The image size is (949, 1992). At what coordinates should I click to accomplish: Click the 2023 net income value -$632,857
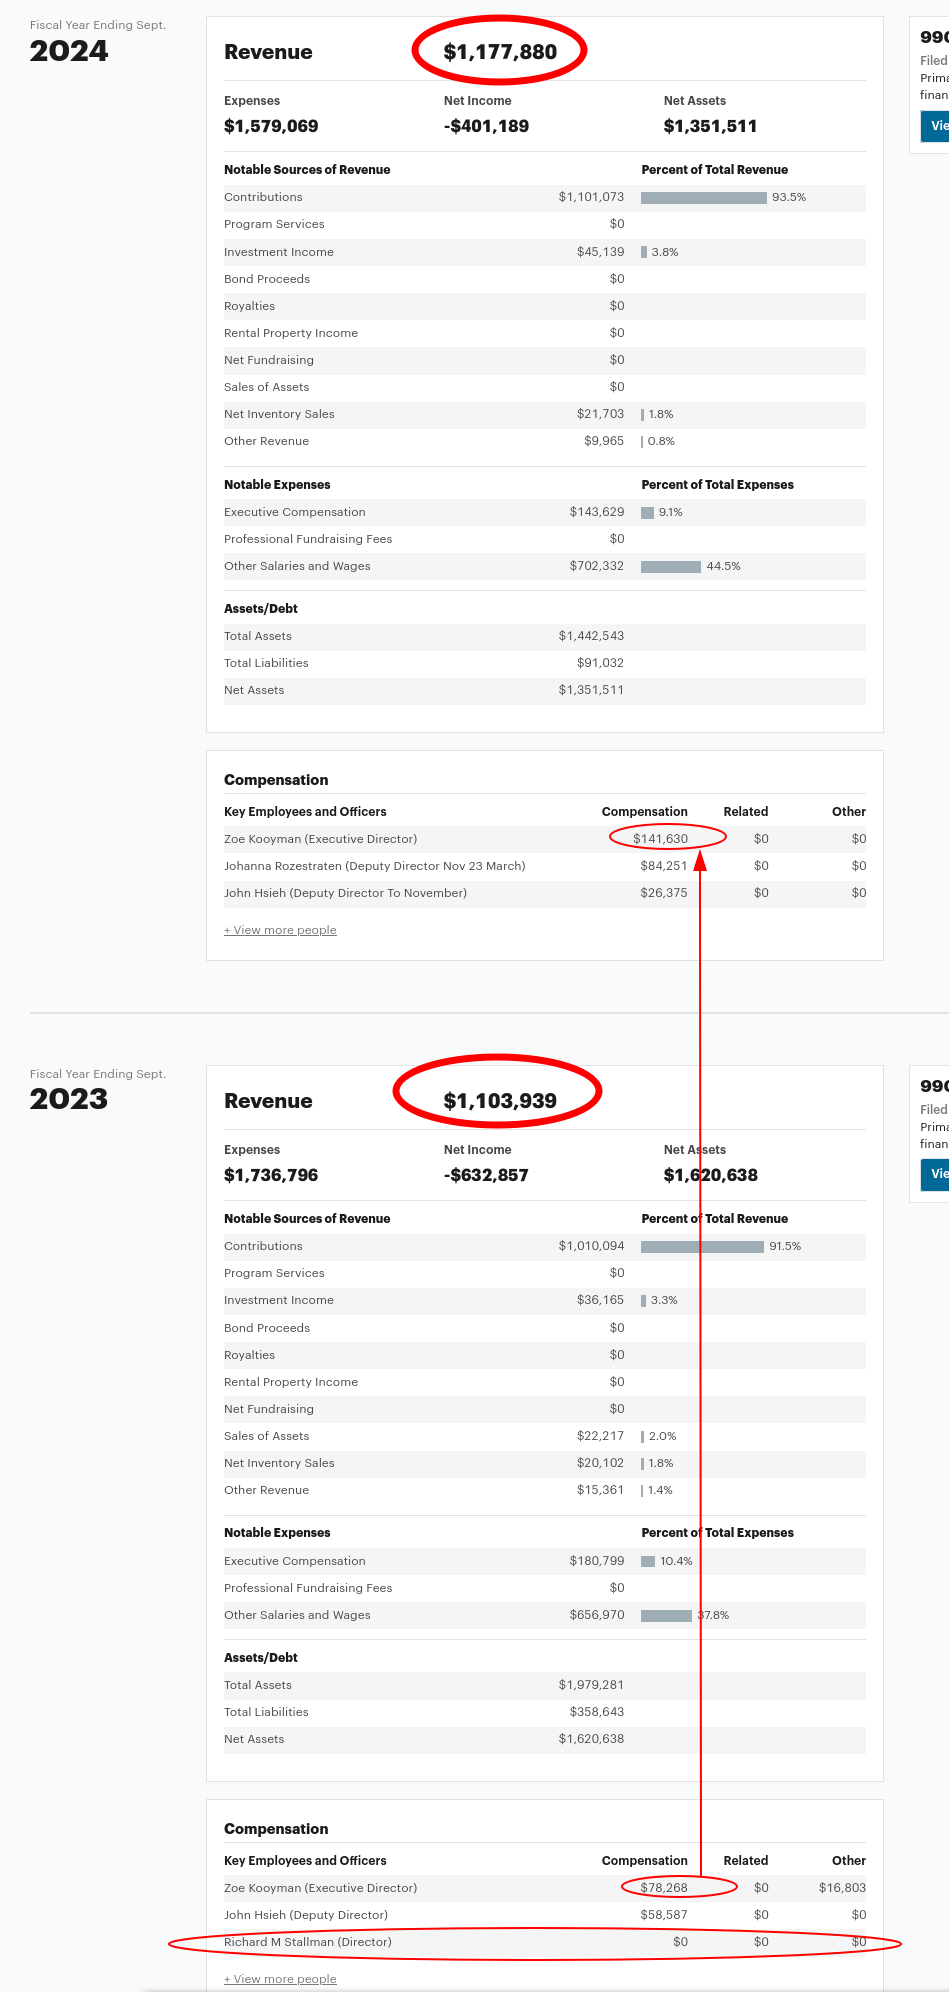click(x=486, y=1175)
